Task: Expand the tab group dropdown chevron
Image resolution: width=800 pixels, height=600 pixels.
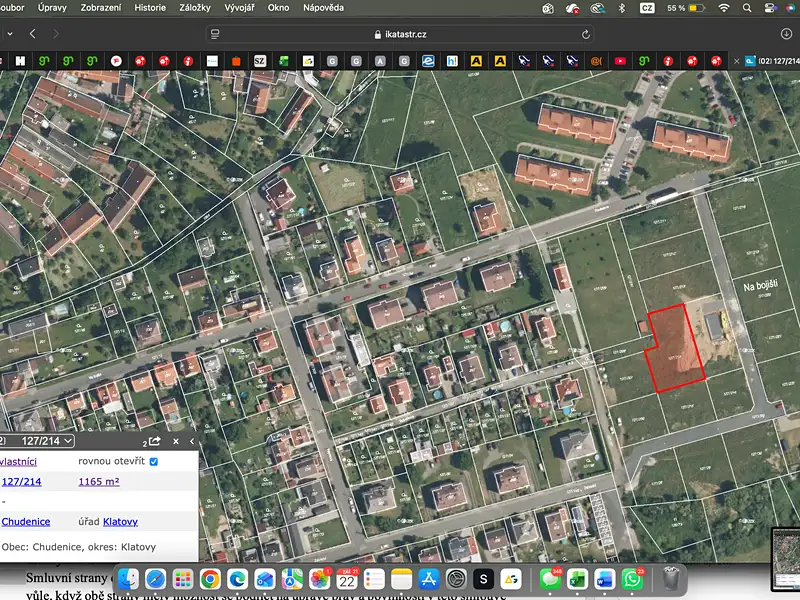Action: pos(10,34)
